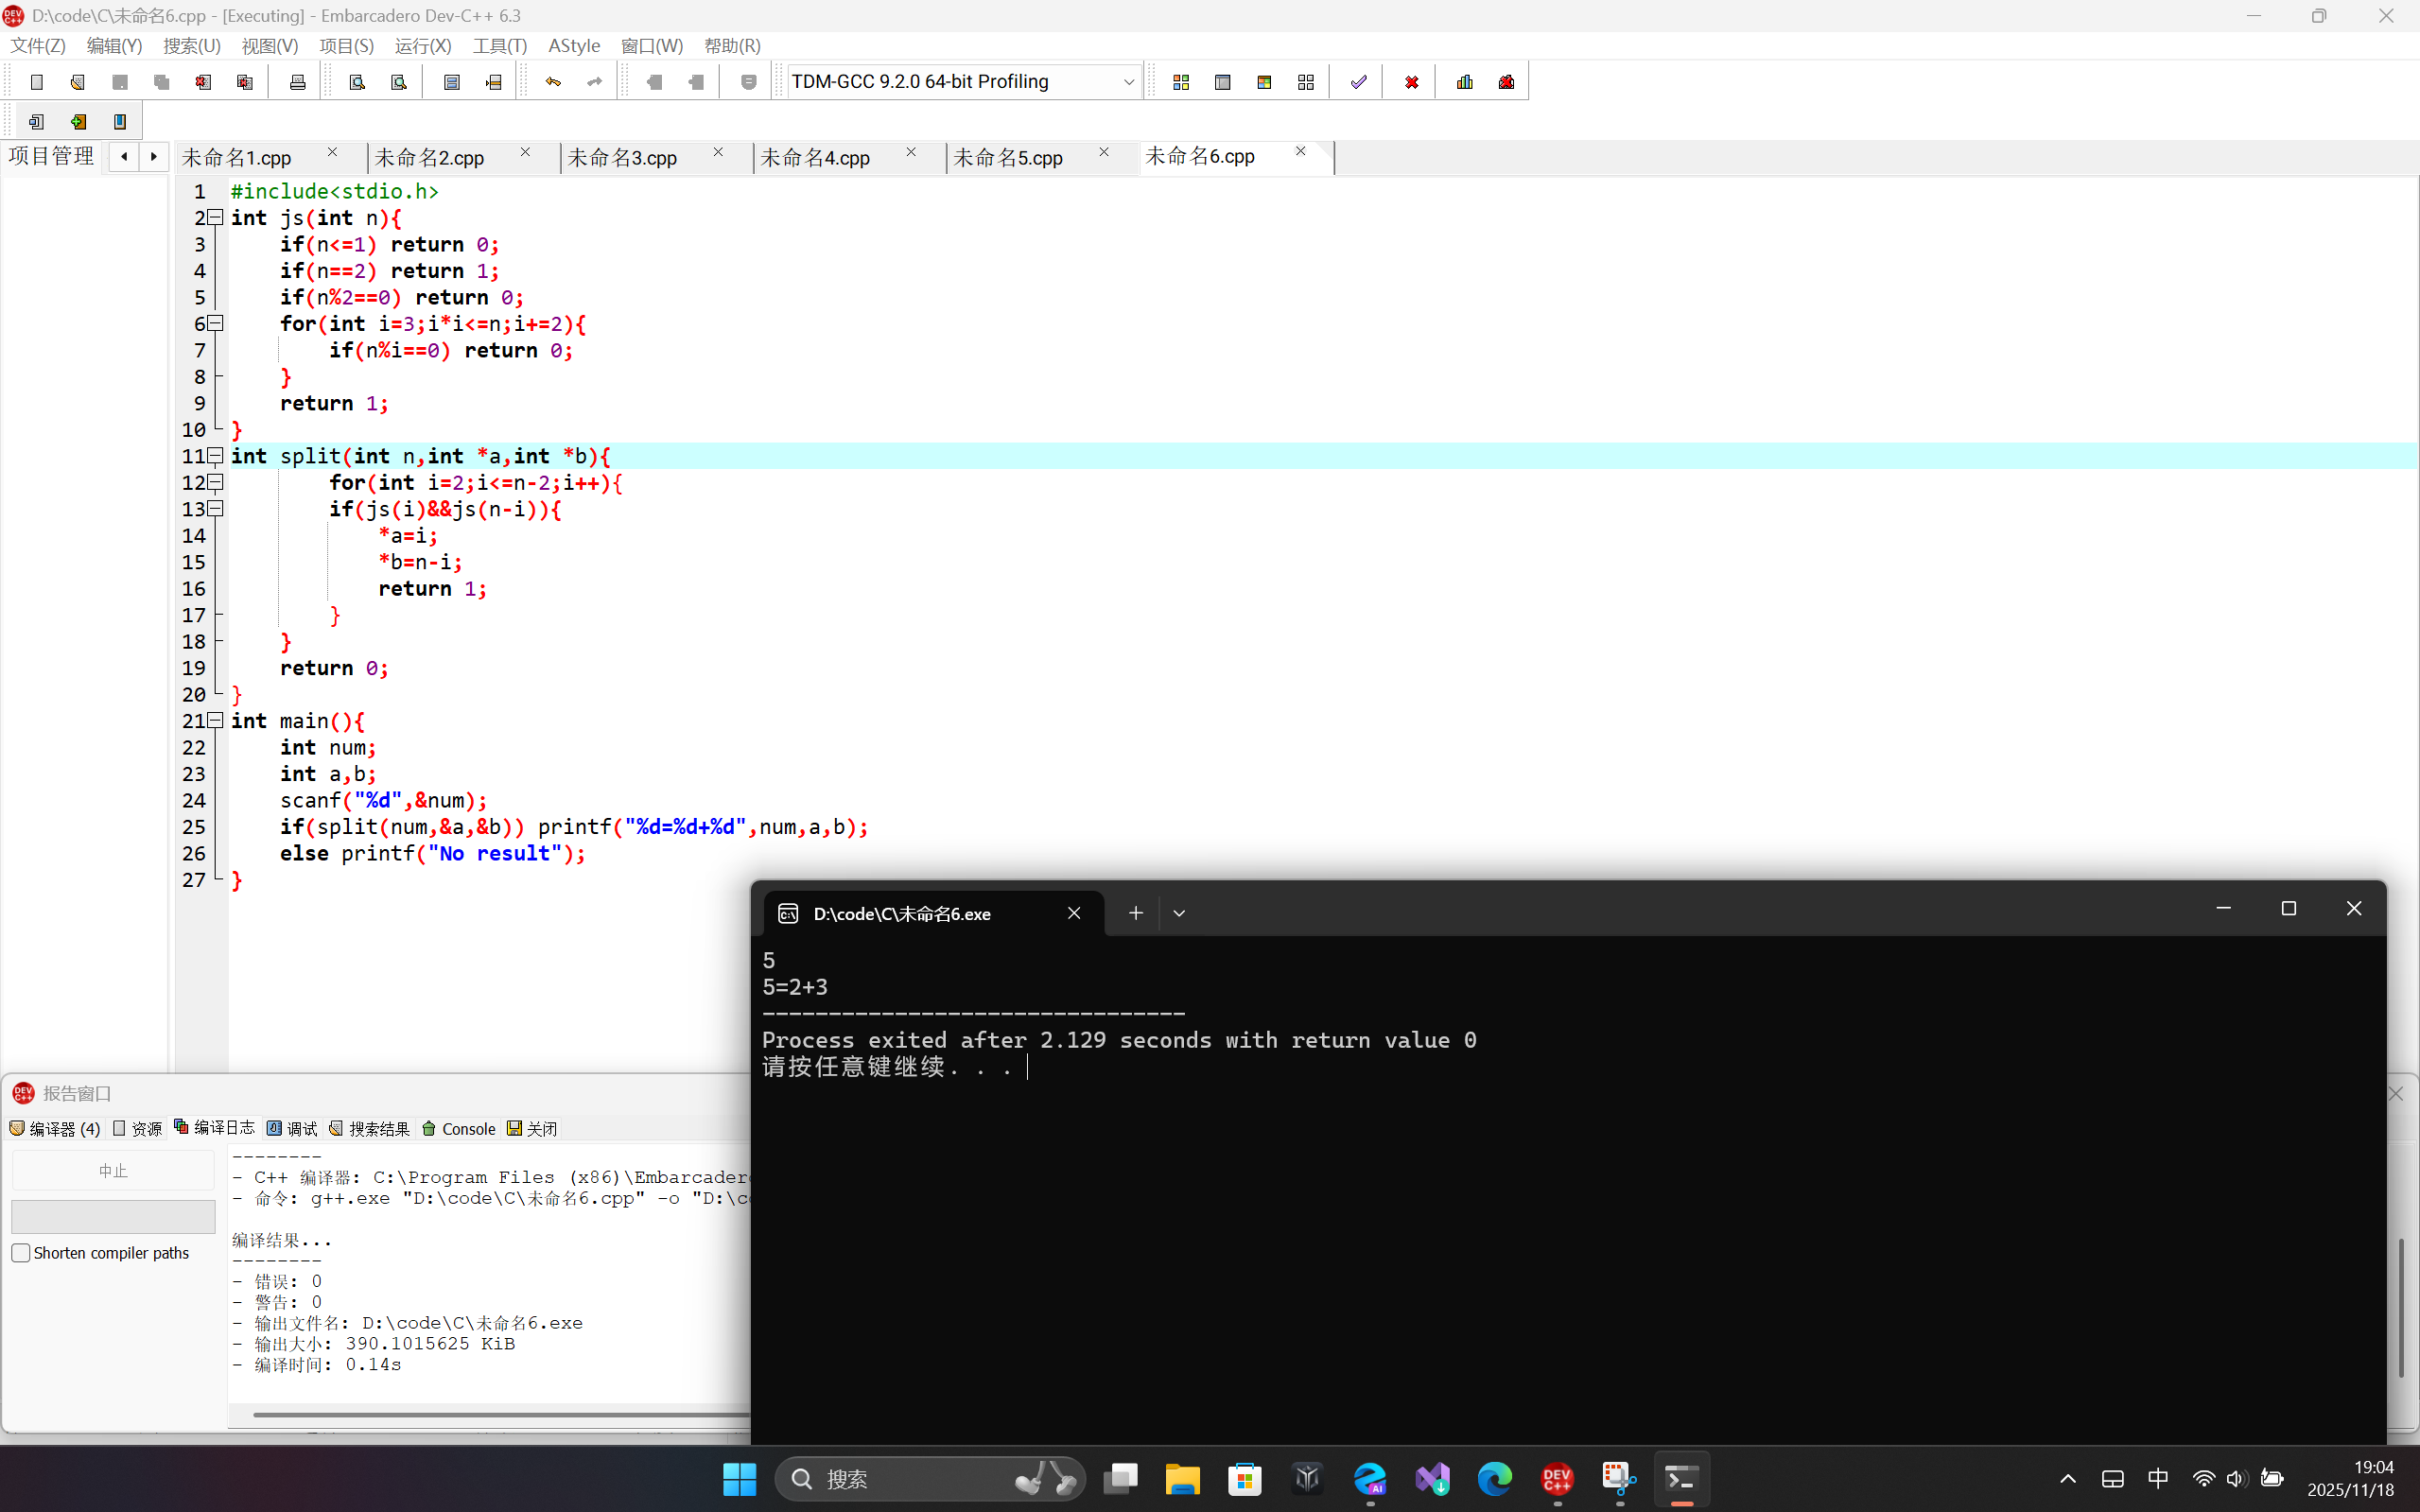Click the purple Syntax Check checkmark
This screenshot has height=1512, width=2420.
(1358, 82)
